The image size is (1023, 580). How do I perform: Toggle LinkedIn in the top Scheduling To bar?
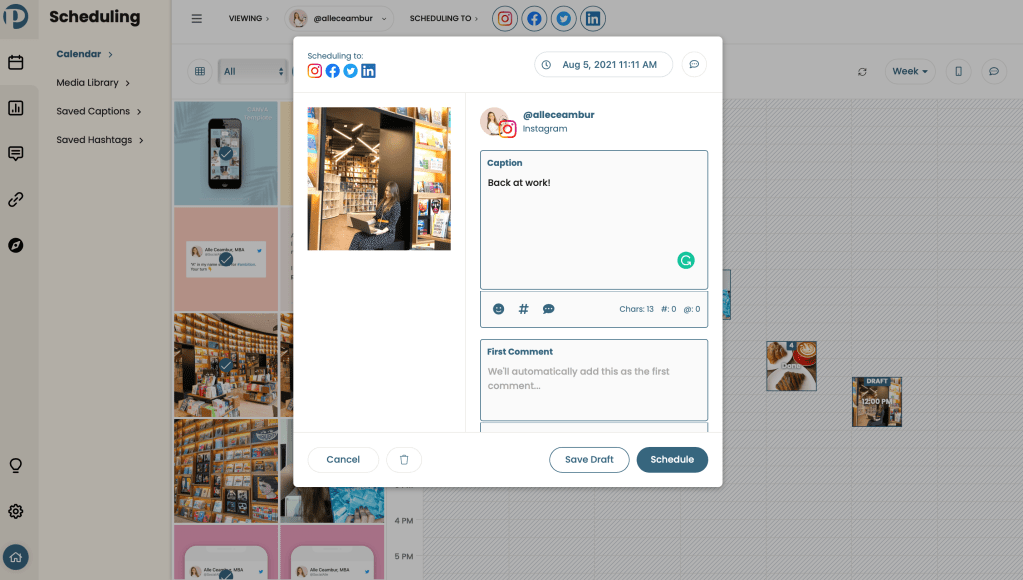(x=593, y=18)
